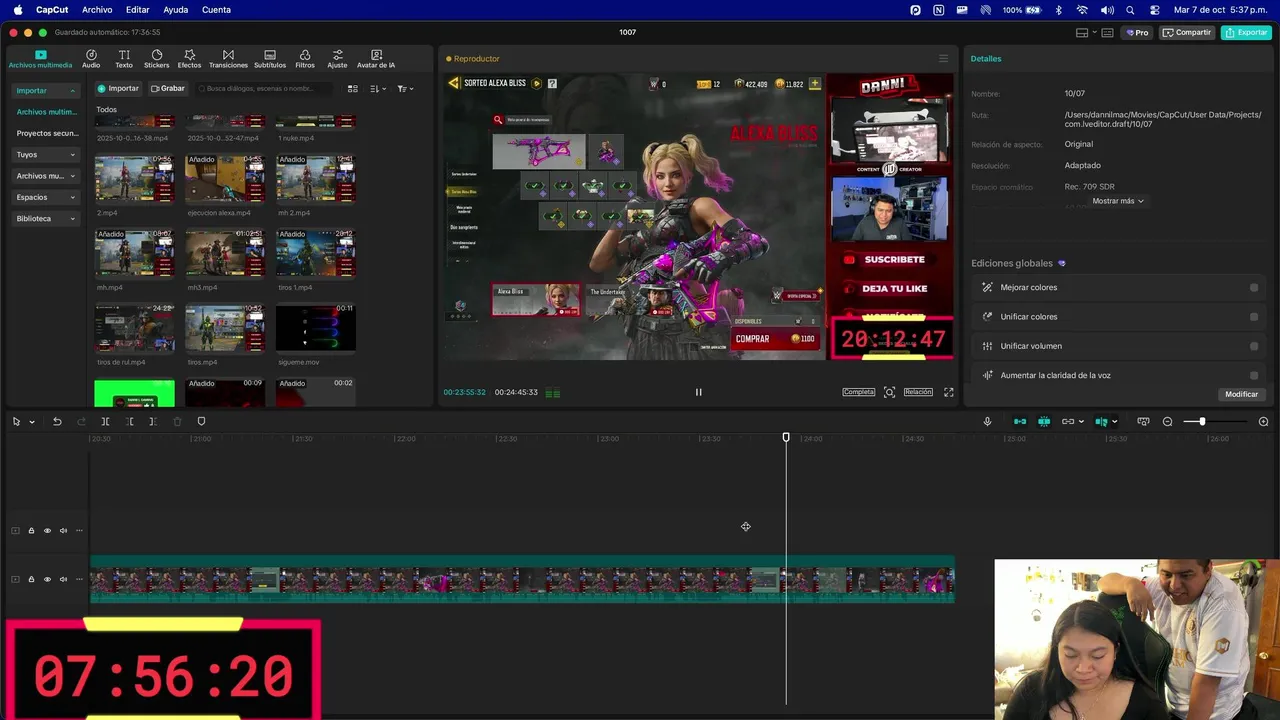Screen dimensions: 1280x720
Task: Open the Stickers panel
Action: pos(157,59)
